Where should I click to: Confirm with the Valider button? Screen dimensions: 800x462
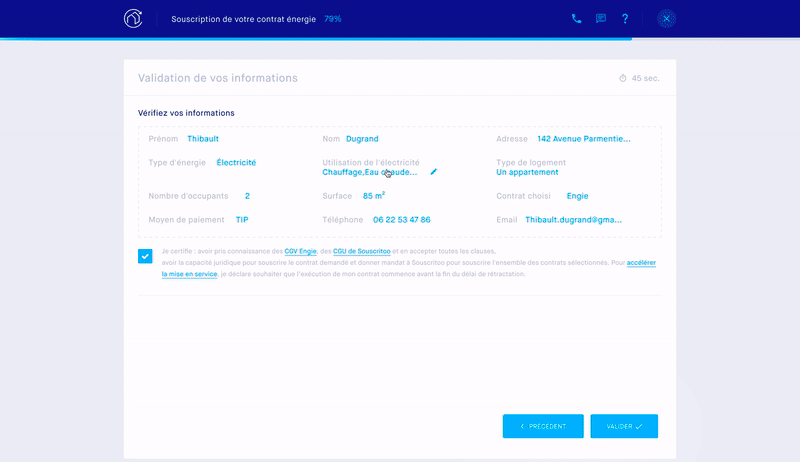pyautogui.click(x=624, y=426)
